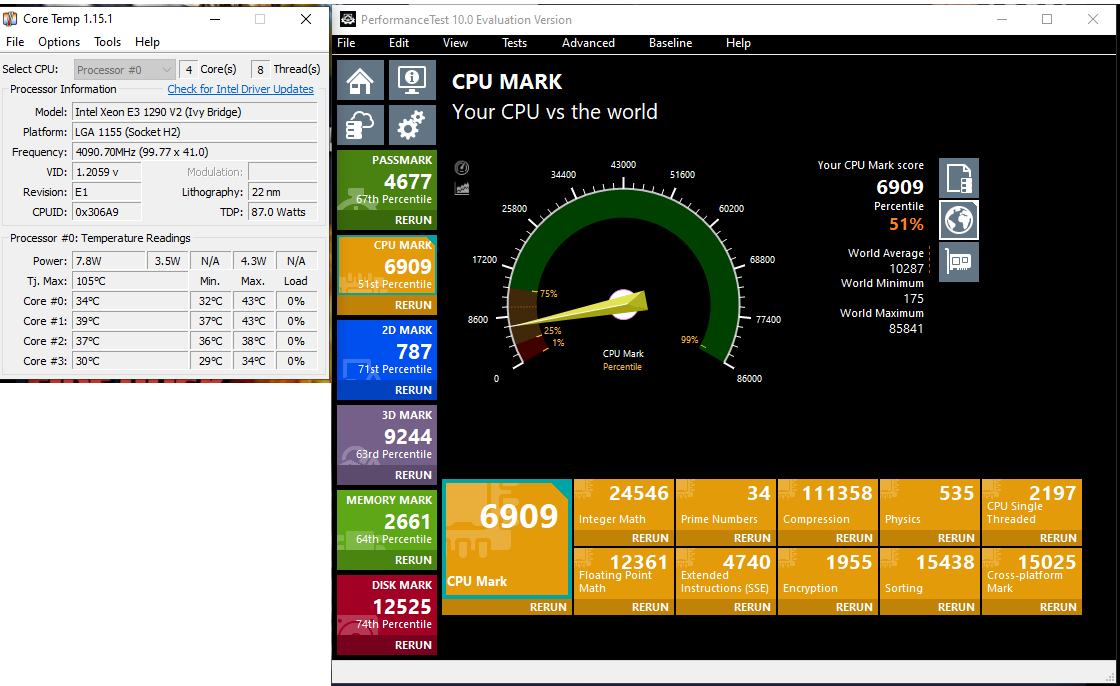Rerun the Encryption test

[854, 607]
